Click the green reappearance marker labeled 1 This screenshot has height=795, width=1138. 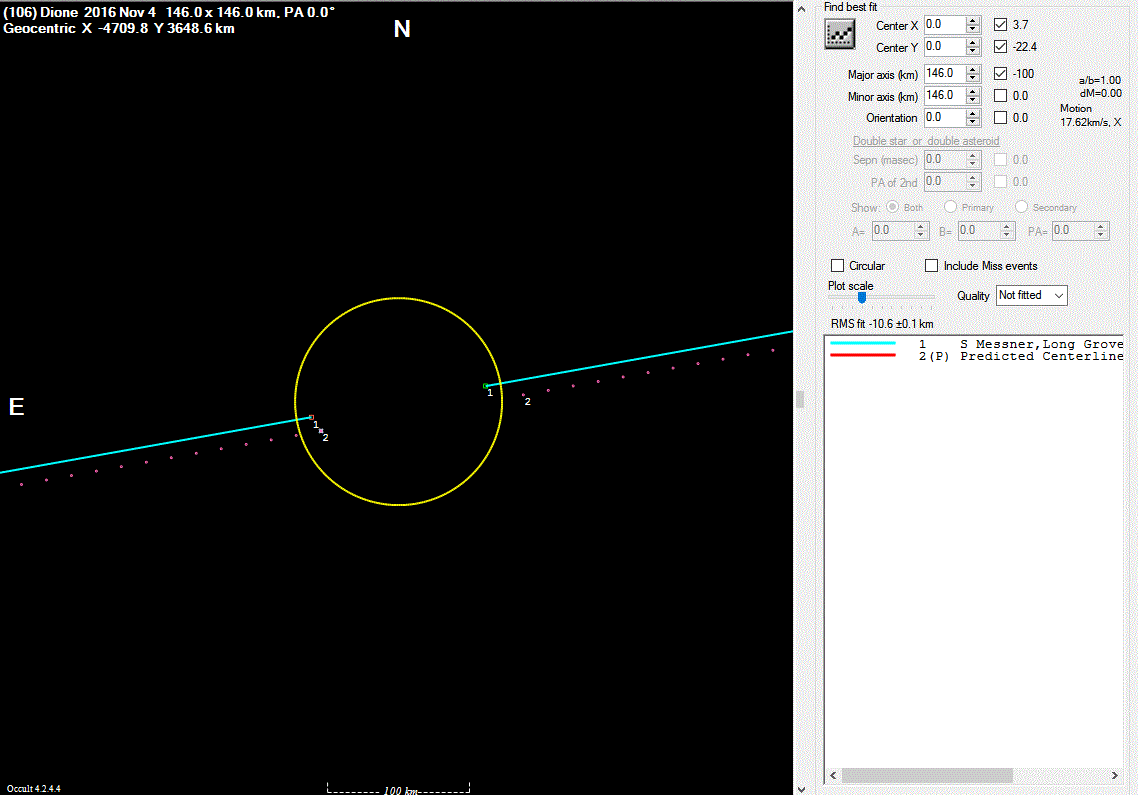click(486, 386)
